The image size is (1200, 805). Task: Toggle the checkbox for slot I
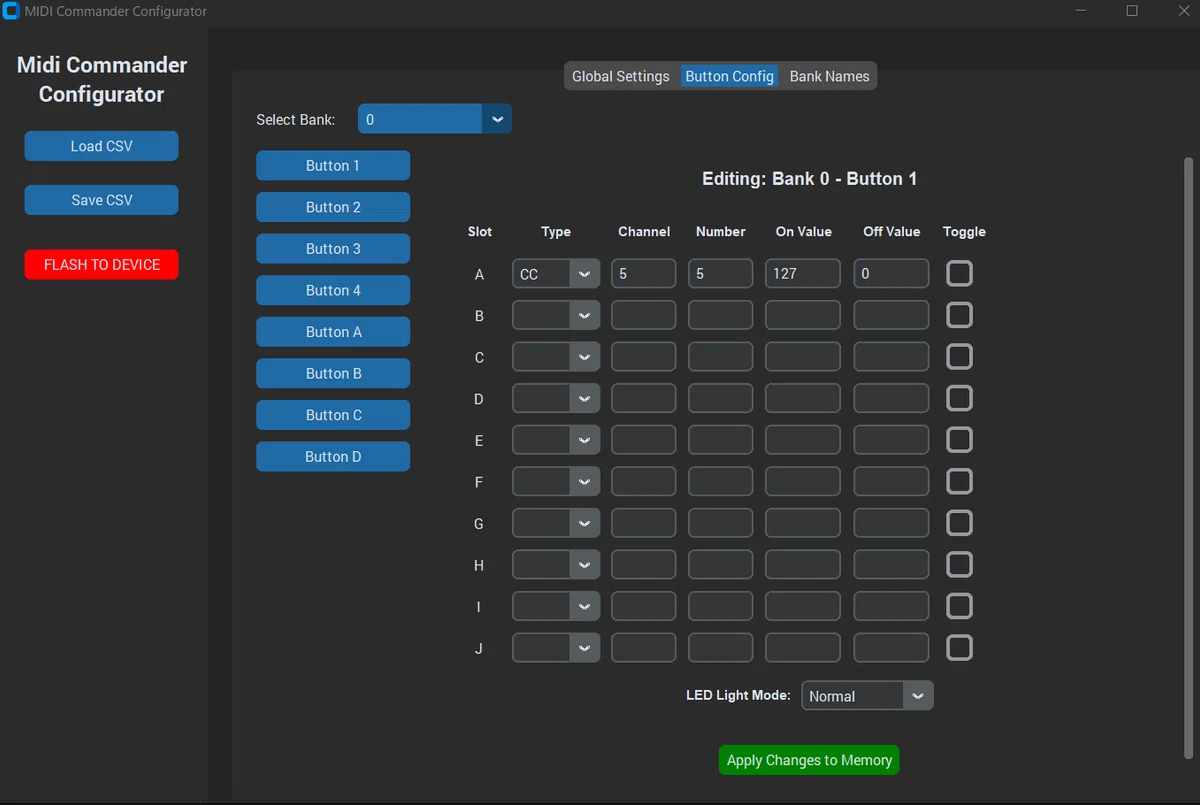tap(959, 606)
